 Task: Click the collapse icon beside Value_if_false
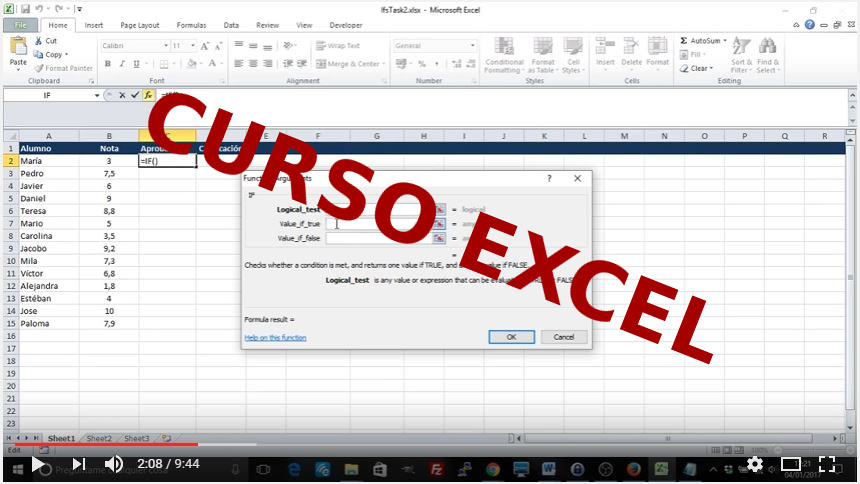pos(439,238)
